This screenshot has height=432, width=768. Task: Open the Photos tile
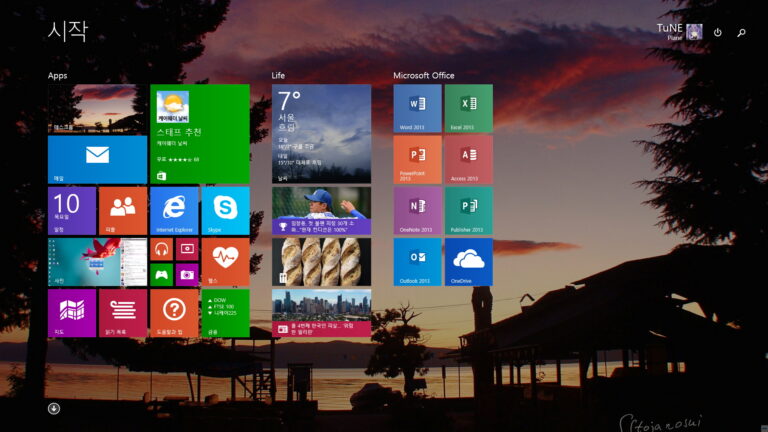(97, 262)
